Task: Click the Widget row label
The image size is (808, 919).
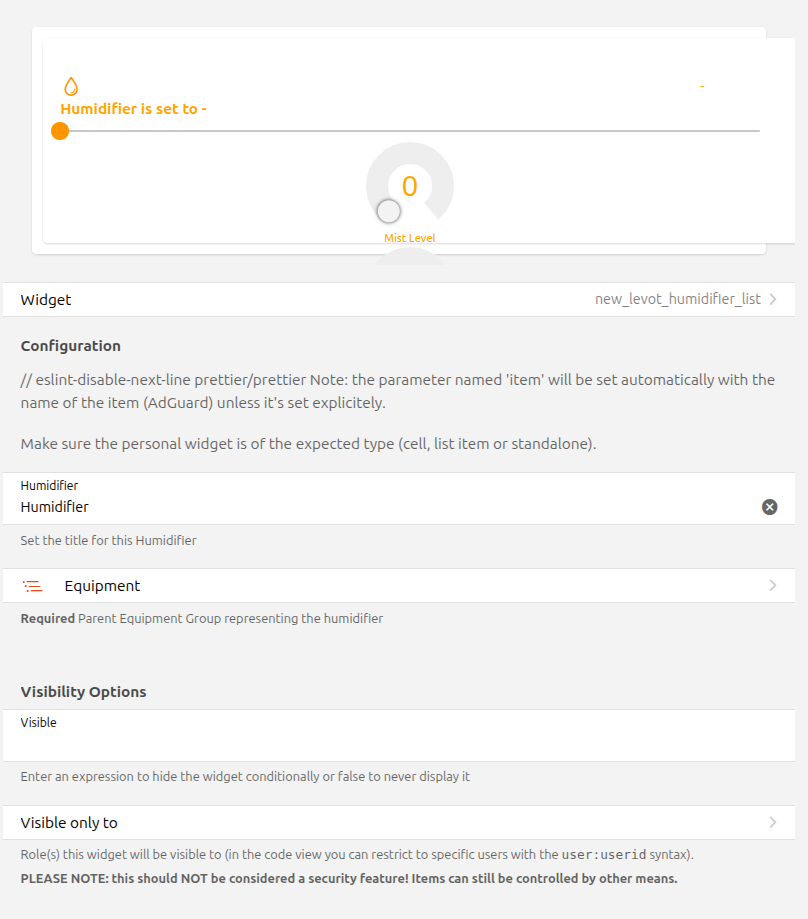Action: point(46,300)
